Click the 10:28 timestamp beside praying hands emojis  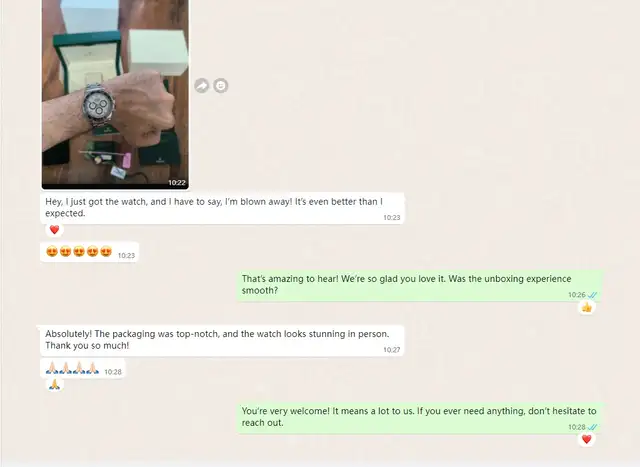coord(113,372)
